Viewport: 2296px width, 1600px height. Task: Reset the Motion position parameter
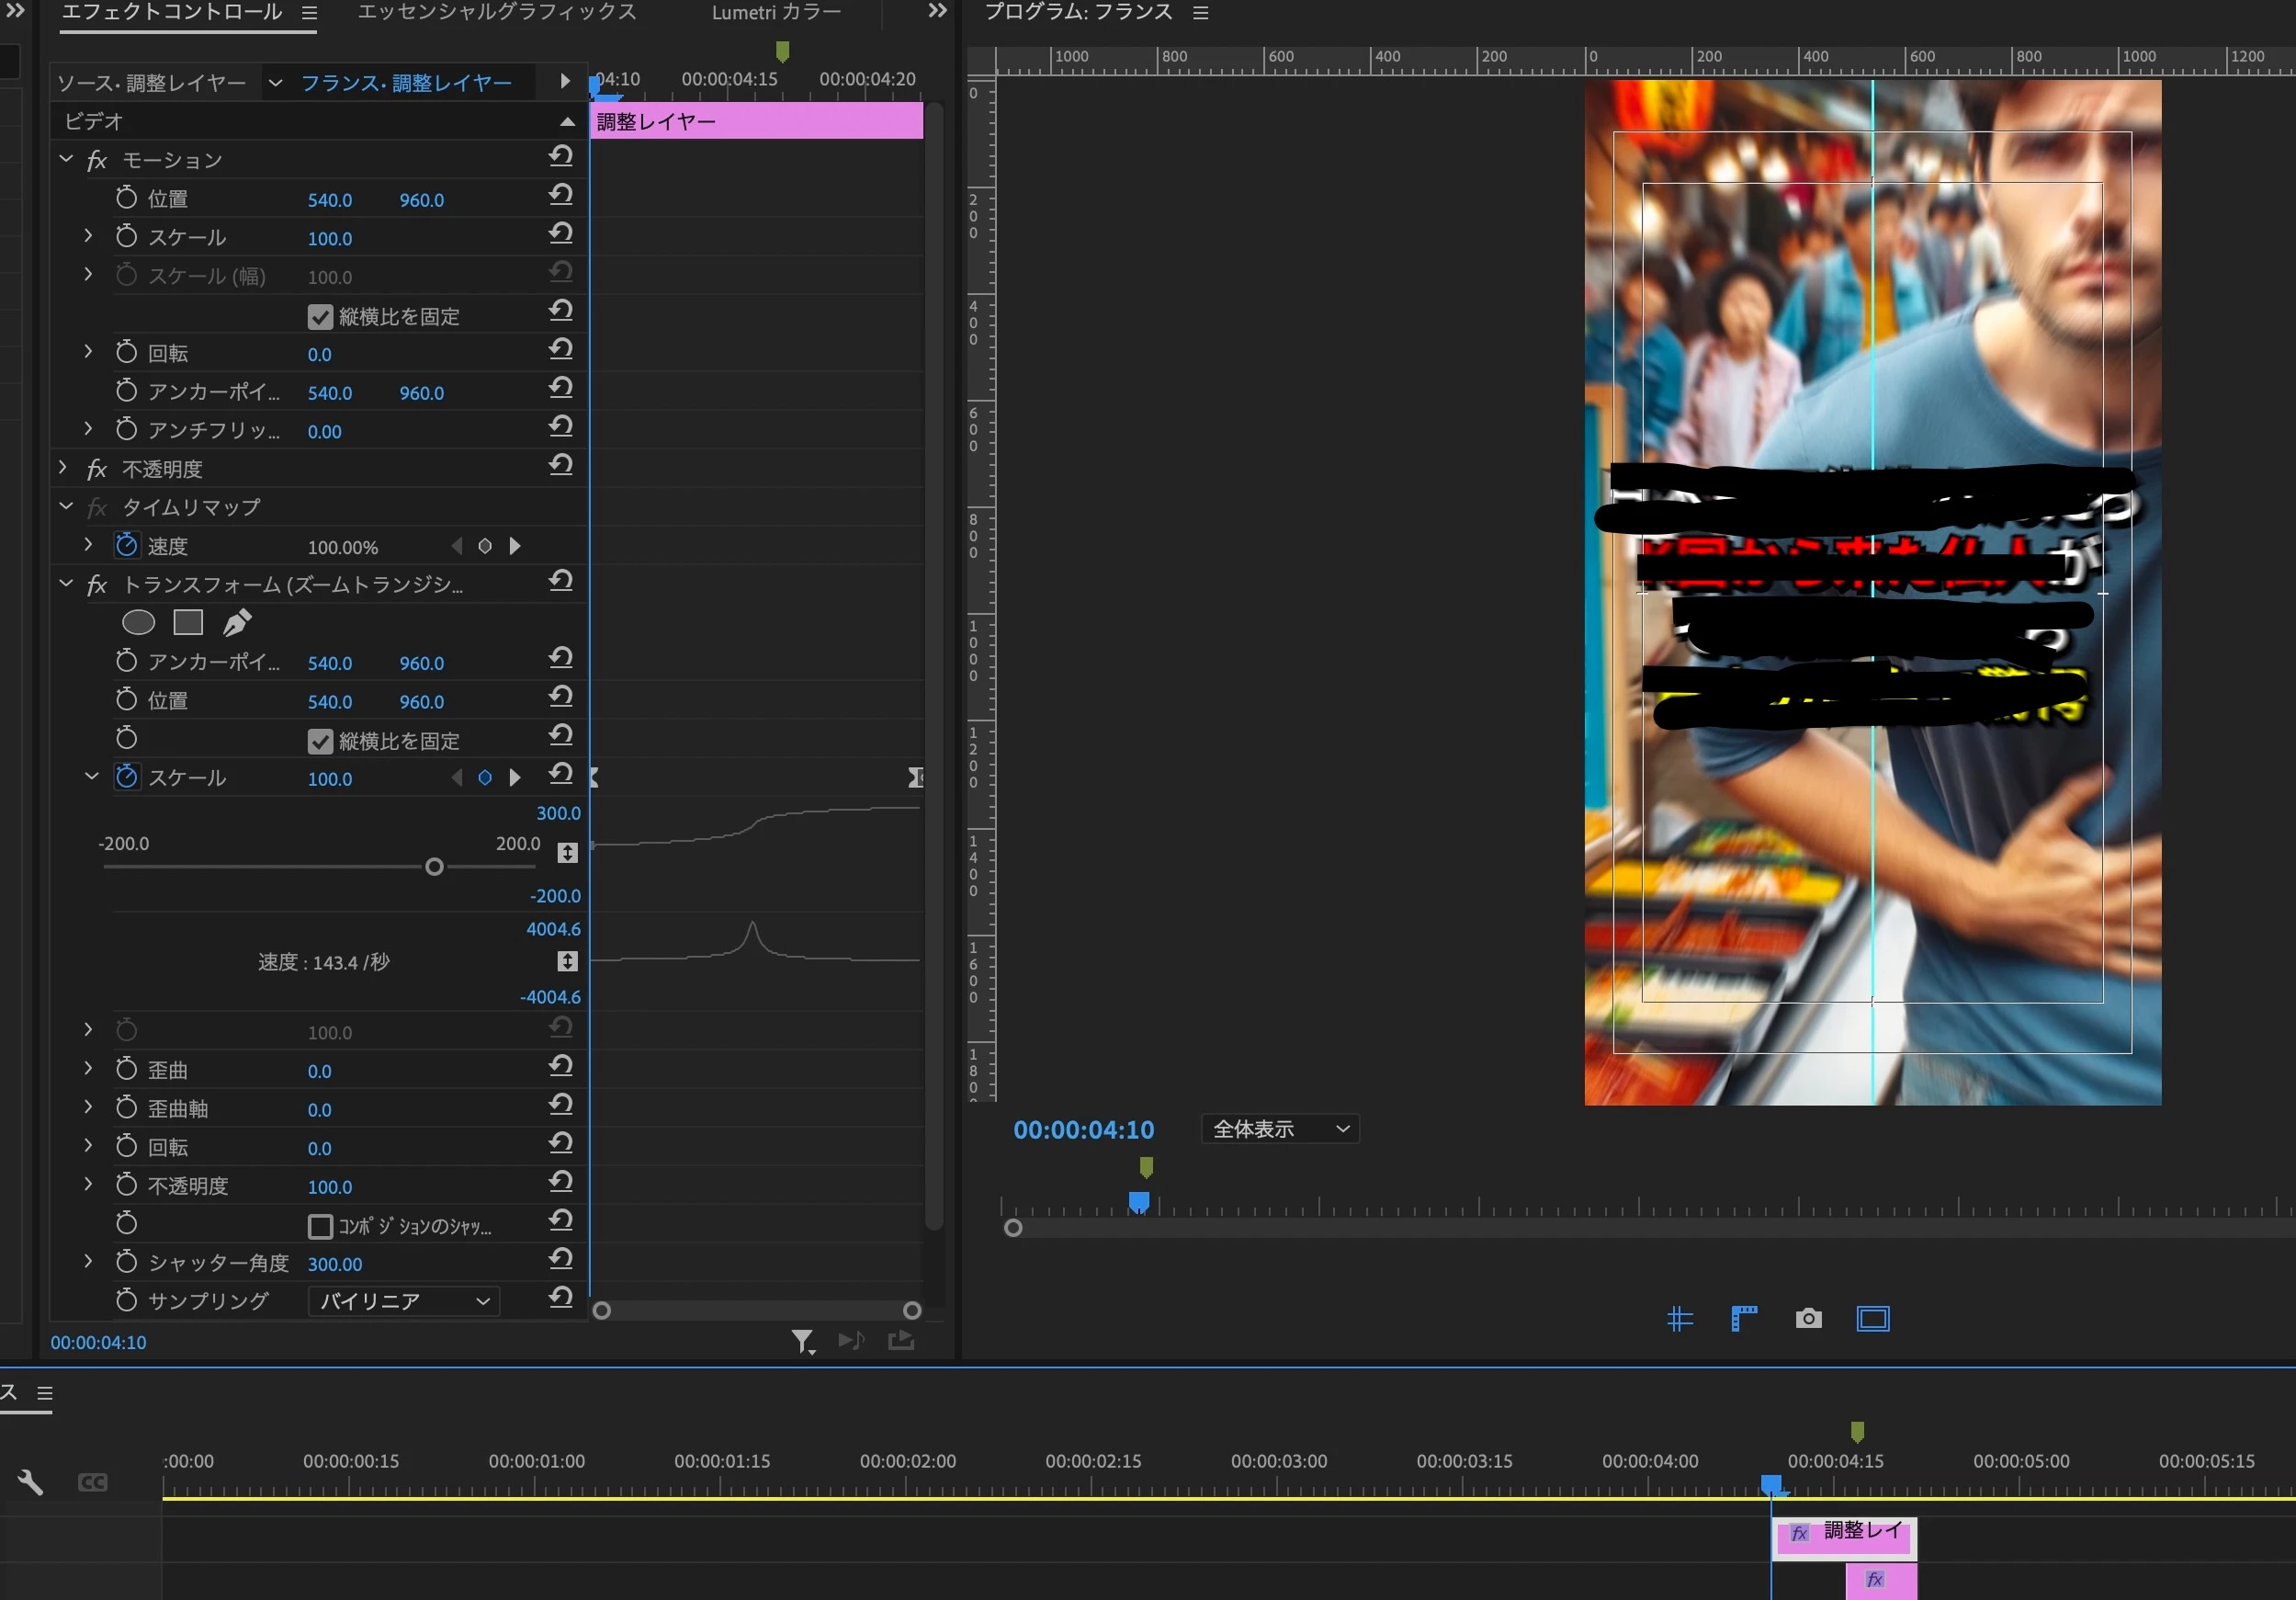(x=561, y=196)
